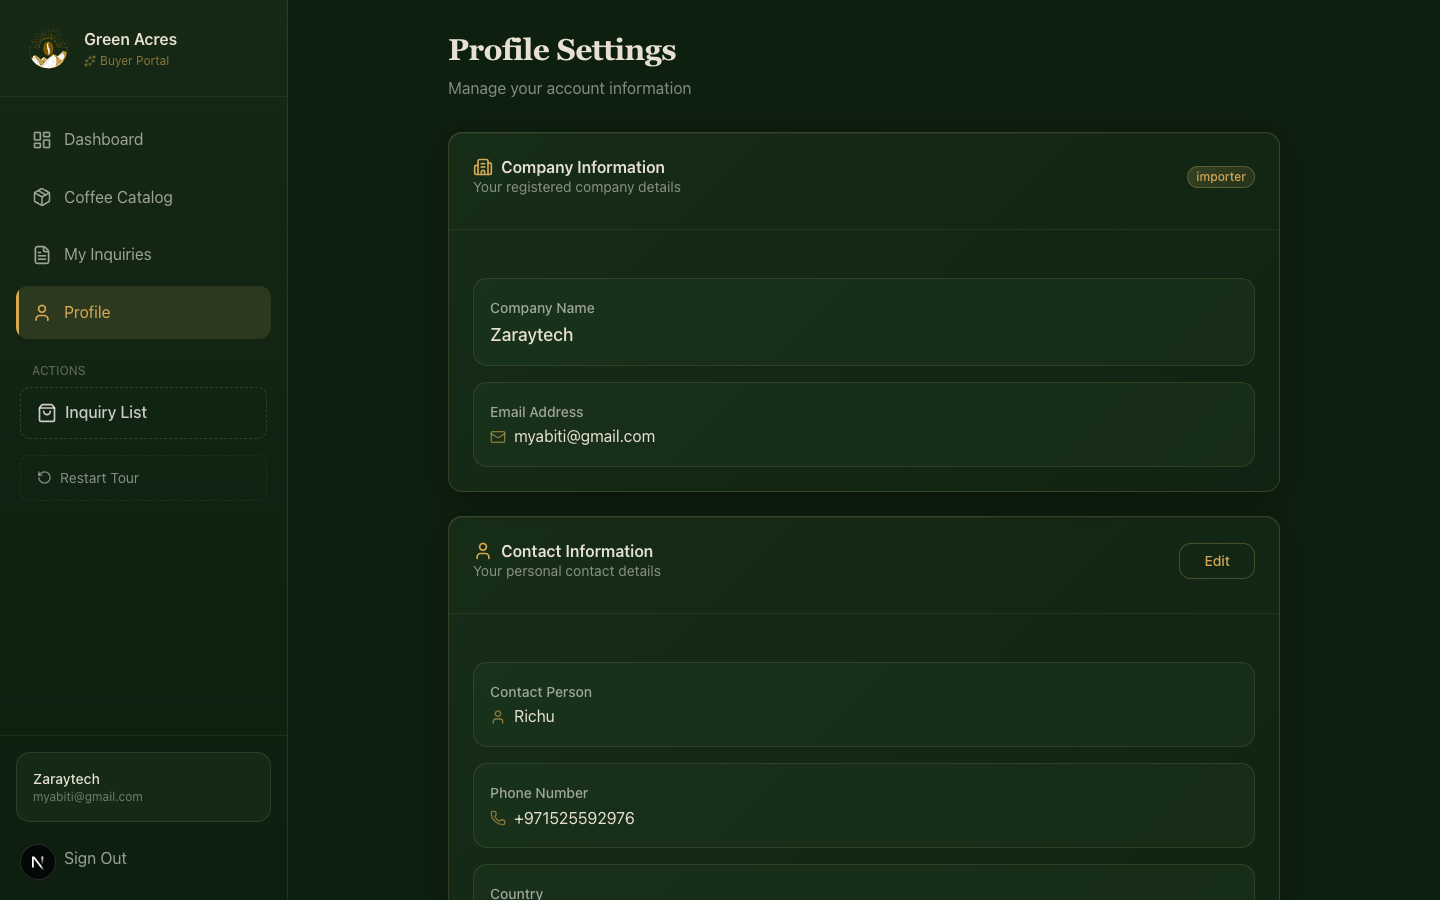Screen dimensions: 1440x900
Task: Click the round N avatar icon
Action: (38, 862)
